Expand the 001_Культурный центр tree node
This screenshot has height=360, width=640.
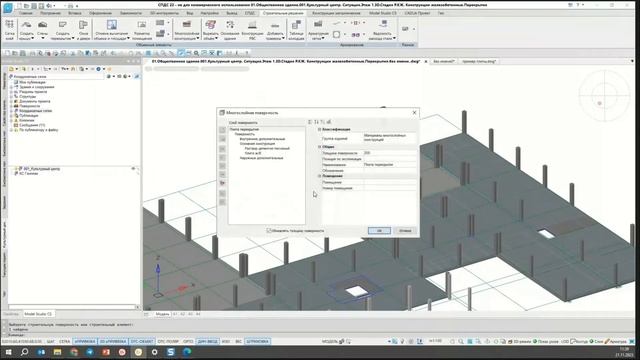tap(16, 169)
